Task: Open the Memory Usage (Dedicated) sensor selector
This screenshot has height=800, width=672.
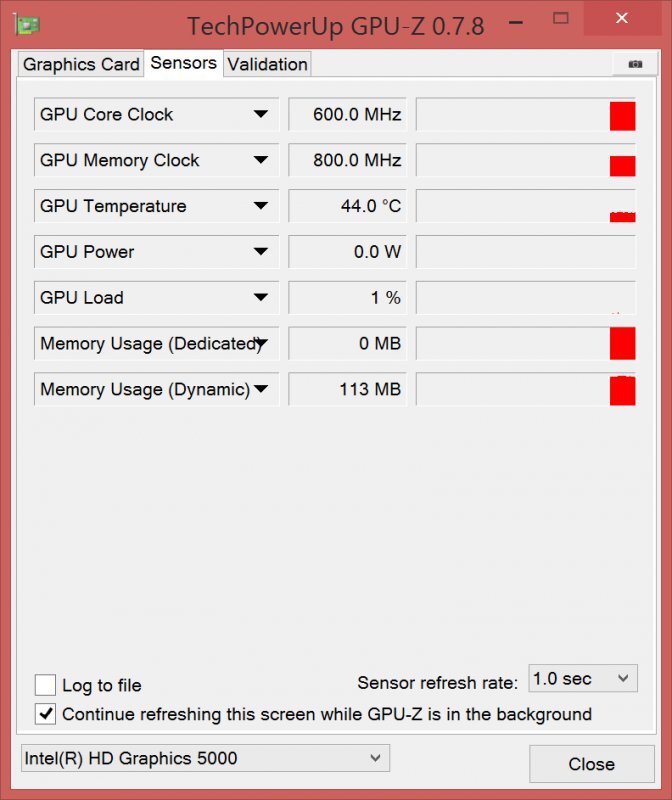Action: [262, 343]
